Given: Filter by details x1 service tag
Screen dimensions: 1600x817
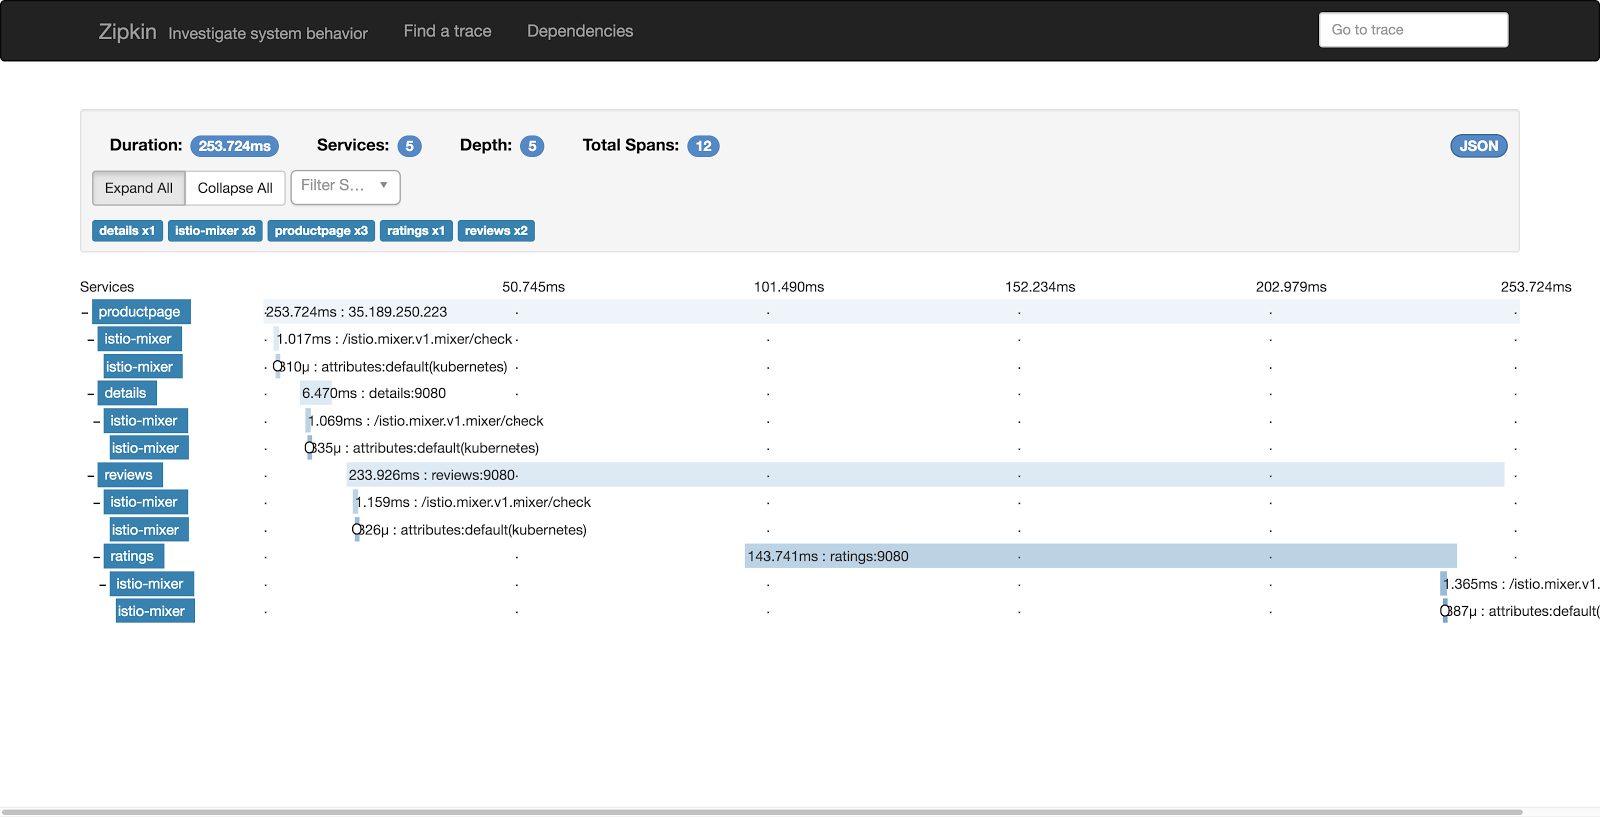Looking at the screenshot, I should [127, 231].
